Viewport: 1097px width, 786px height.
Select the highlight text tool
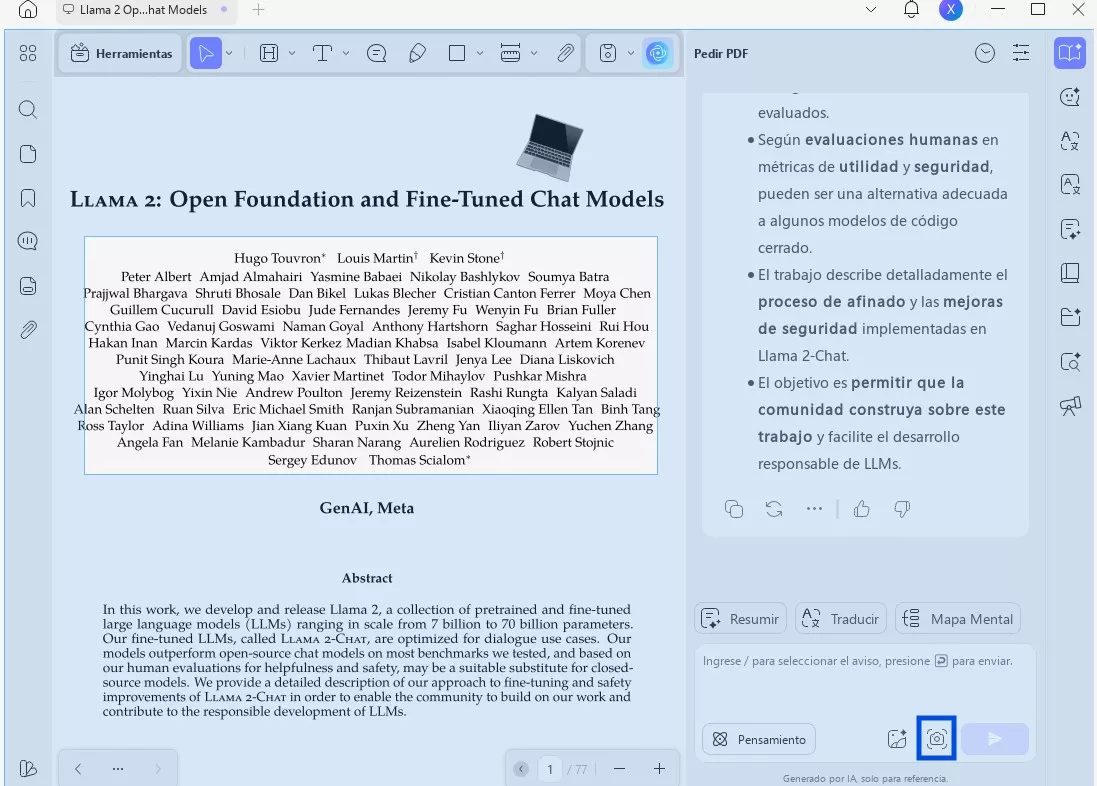pyautogui.click(x=269, y=53)
